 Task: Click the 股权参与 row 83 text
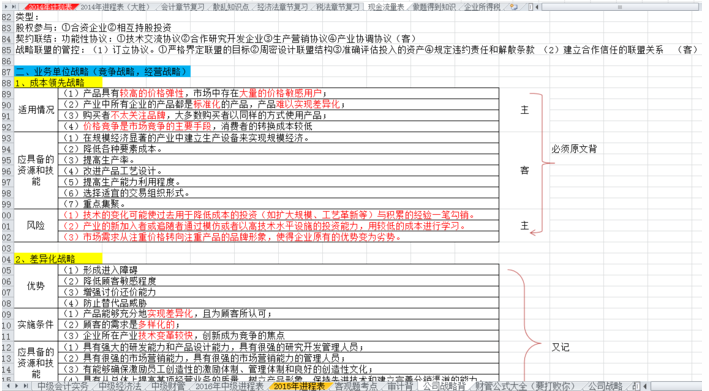point(93,28)
